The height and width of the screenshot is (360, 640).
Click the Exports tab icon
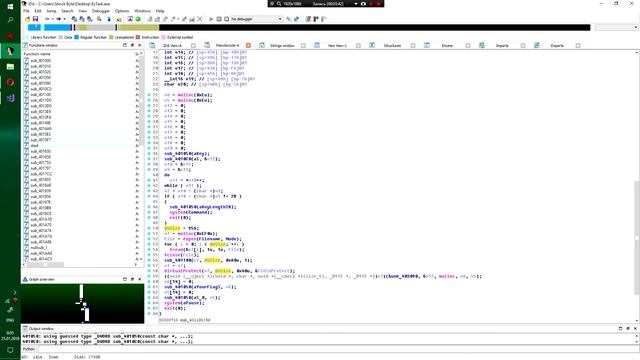point(537,45)
